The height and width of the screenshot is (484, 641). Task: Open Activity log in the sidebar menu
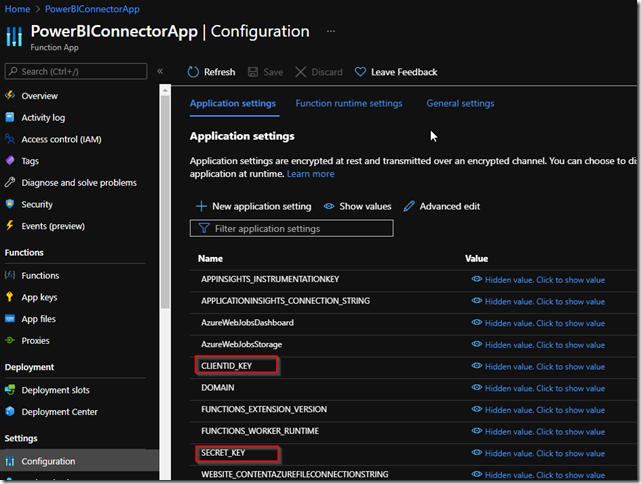pyautogui.click(x=43, y=117)
